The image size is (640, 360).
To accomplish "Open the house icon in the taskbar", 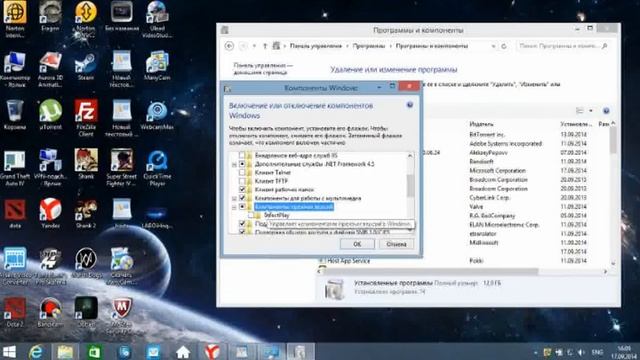I will coord(183,352).
